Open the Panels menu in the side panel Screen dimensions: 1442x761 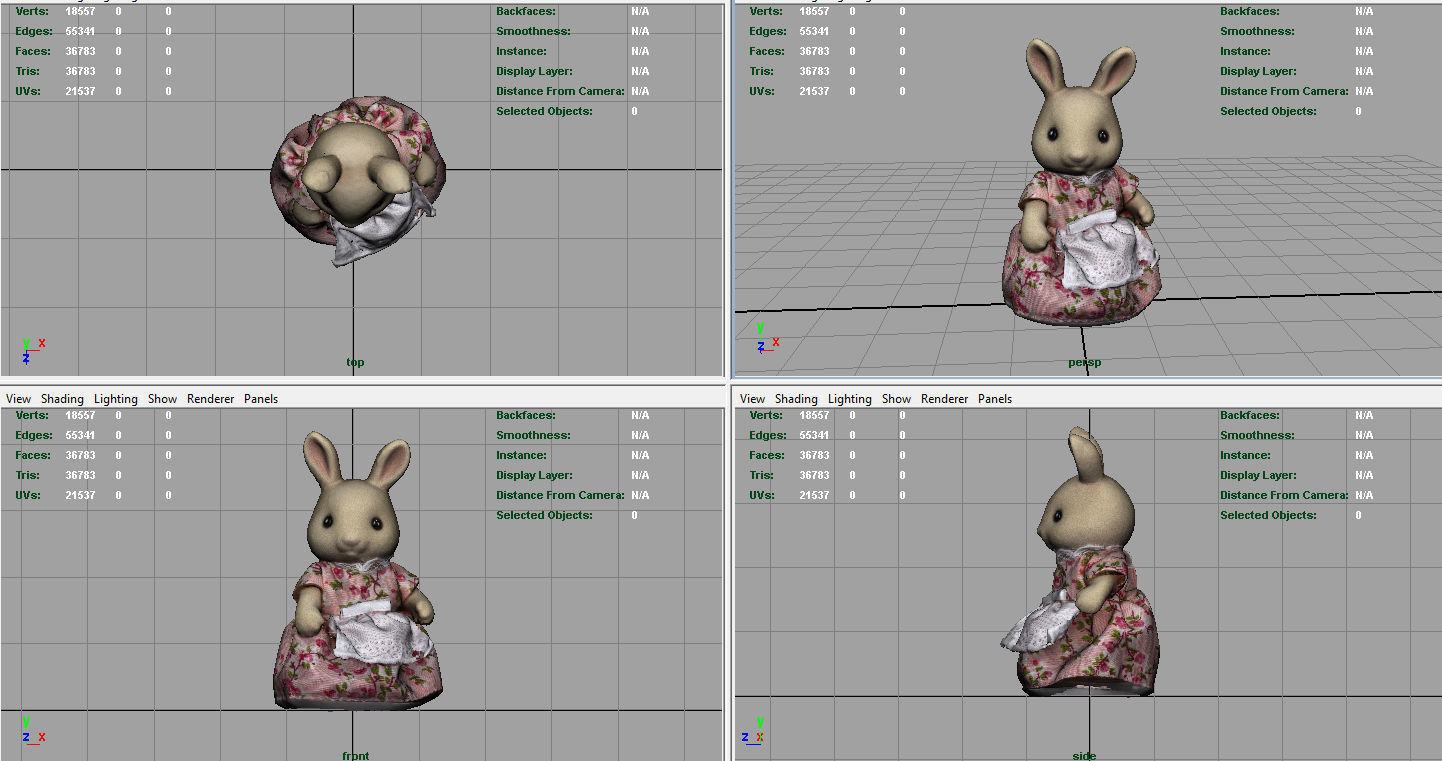point(995,398)
